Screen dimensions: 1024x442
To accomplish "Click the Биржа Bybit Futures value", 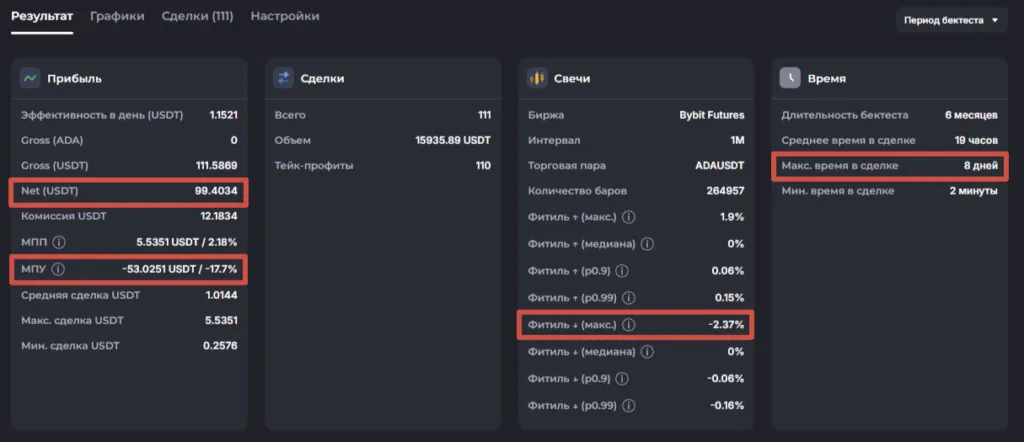I will (x=711, y=115).
